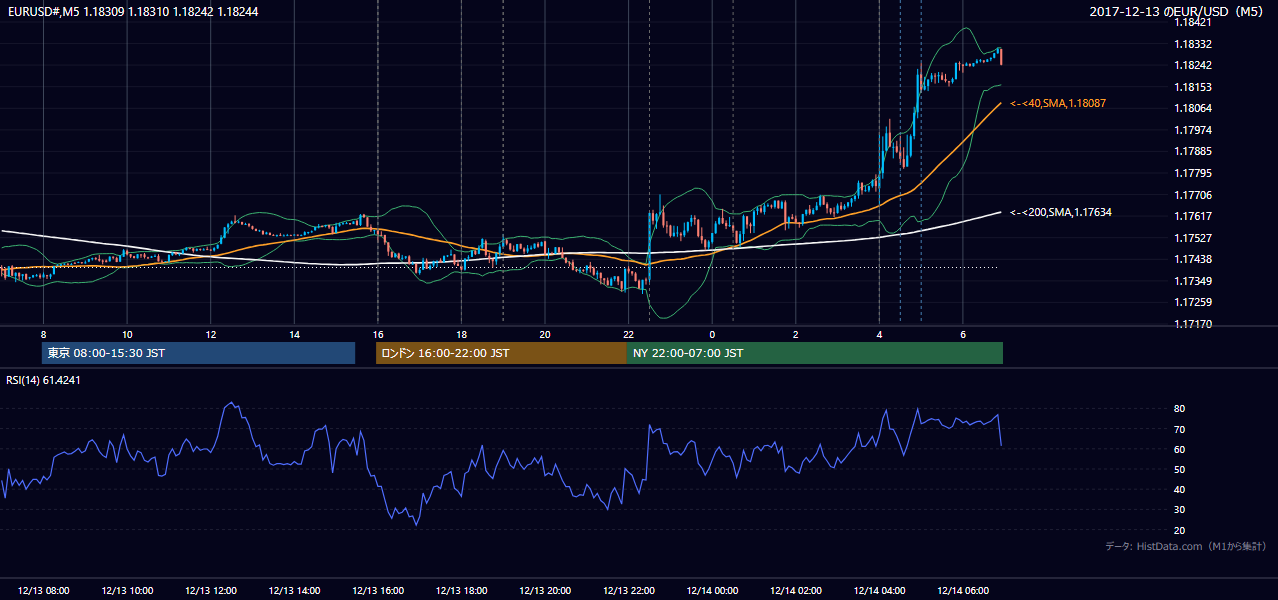Image resolution: width=1278 pixels, height=600 pixels.
Task: Click RSI scale value 70
Action: pyautogui.click(x=1180, y=429)
